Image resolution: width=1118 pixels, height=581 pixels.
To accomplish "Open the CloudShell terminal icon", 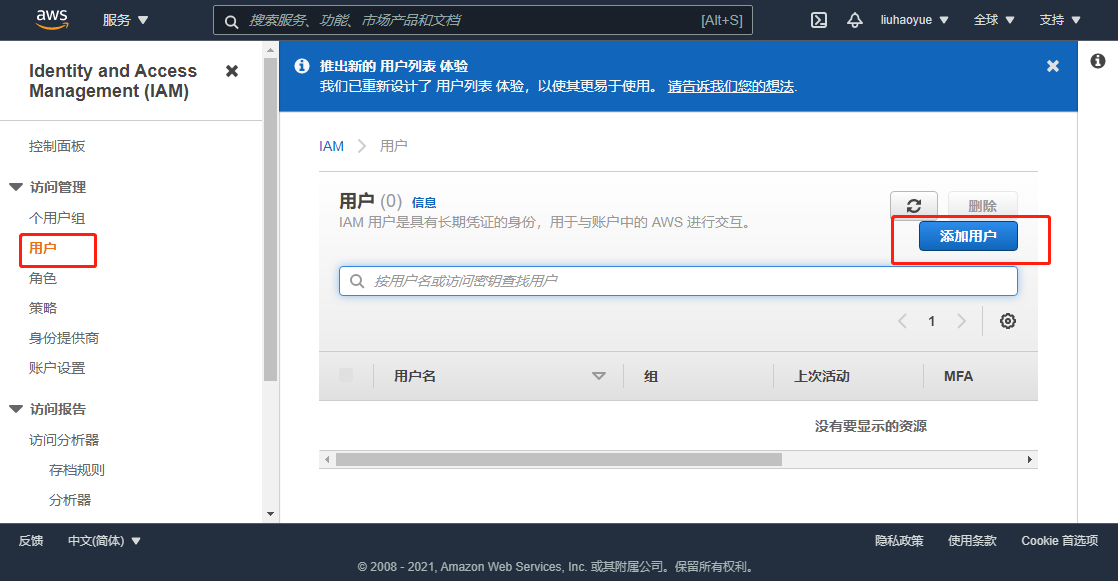I will coord(819,20).
